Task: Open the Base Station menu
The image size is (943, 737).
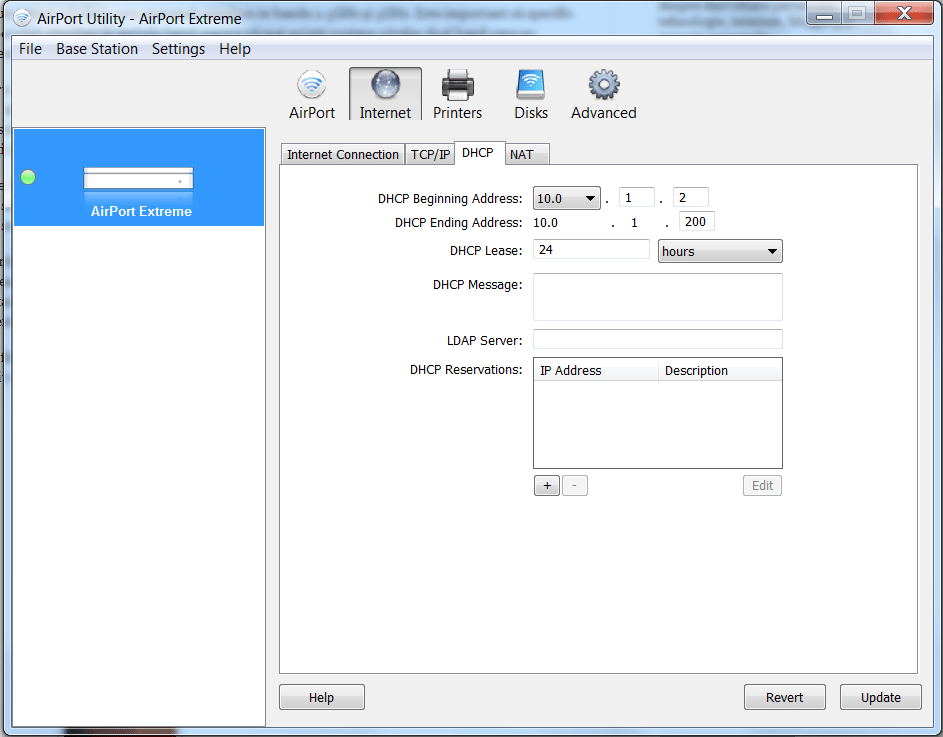Action: [97, 49]
